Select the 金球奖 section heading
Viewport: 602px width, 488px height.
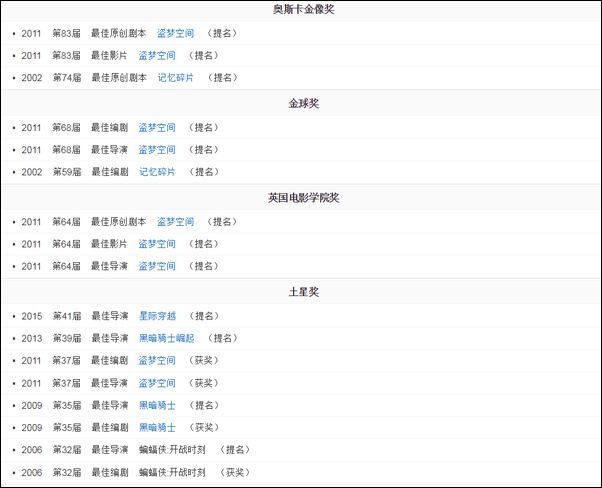(x=304, y=104)
